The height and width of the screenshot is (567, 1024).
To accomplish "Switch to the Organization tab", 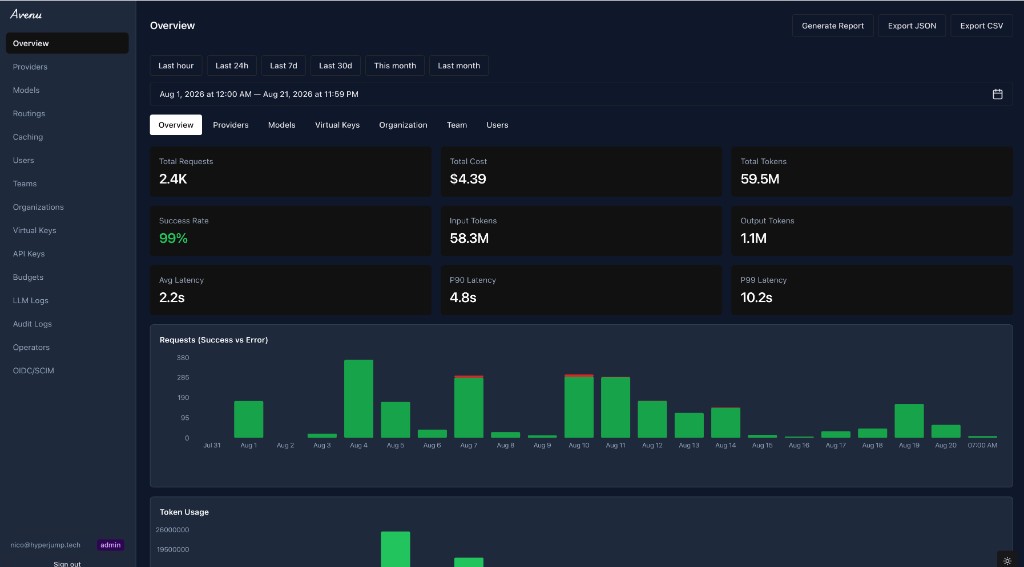I will pyautogui.click(x=403, y=125).
